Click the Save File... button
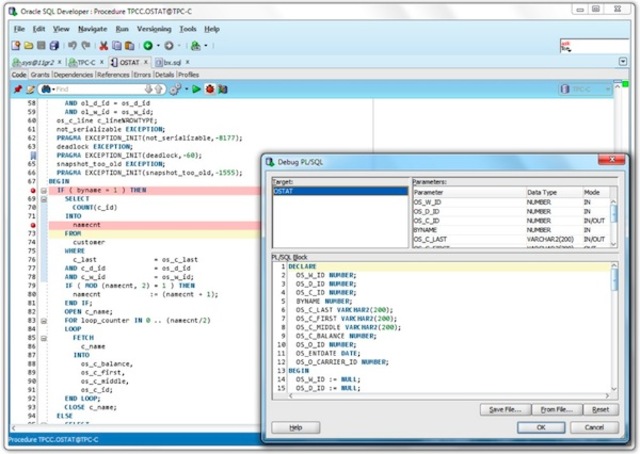The height and width of the screenshot is (454, 640). (505, 409)
